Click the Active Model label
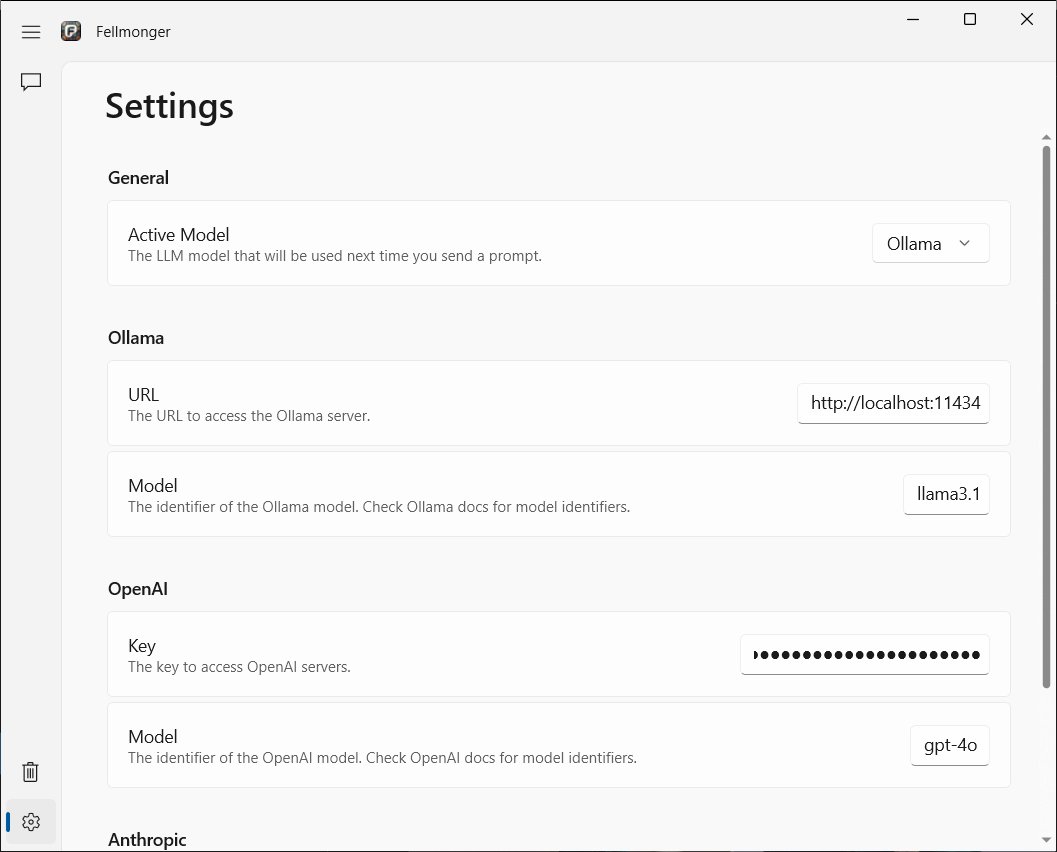 (179, 235)
